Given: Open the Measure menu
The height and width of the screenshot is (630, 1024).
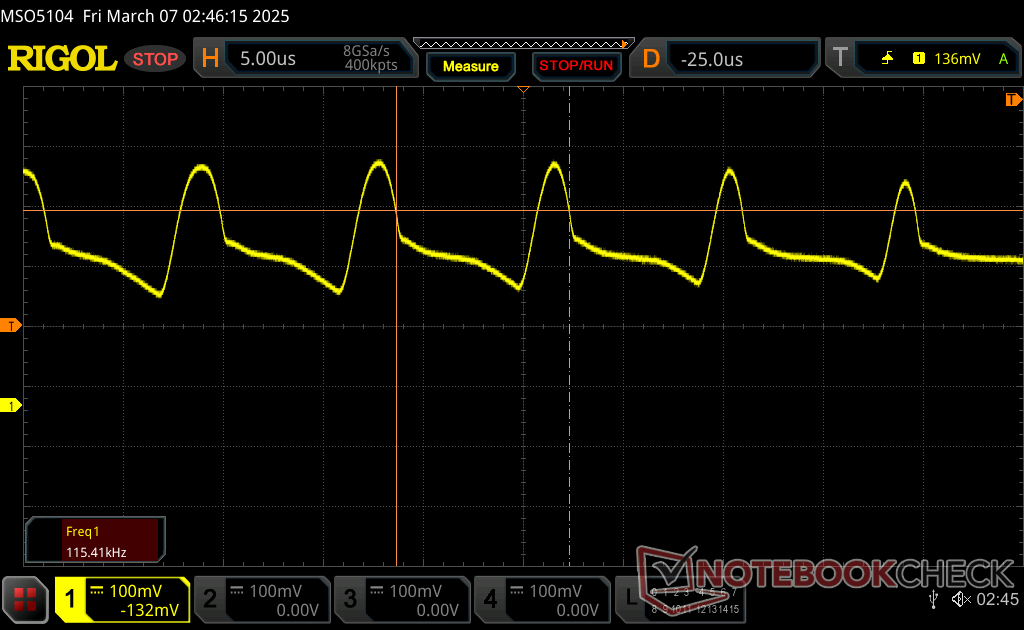Looking at the screenshot, I should point(470,66).
